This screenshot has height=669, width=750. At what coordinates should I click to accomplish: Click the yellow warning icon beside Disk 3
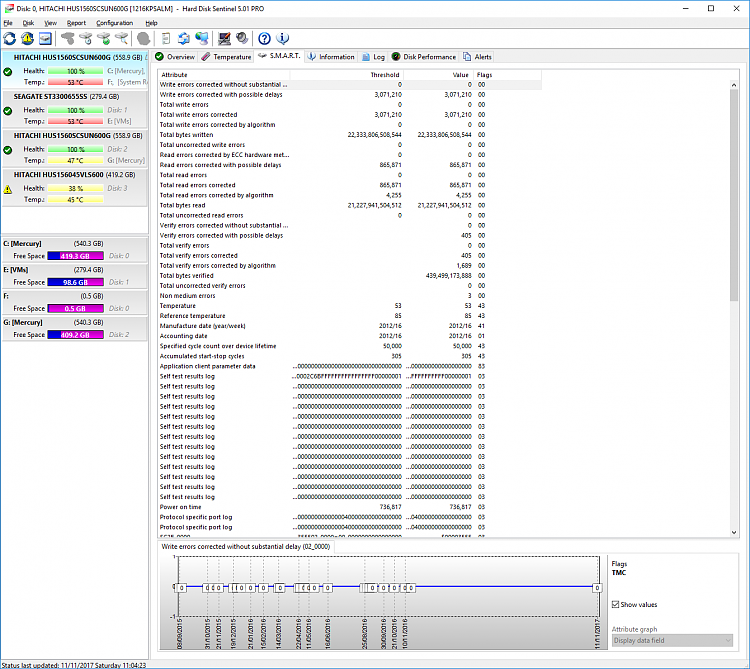tap(8, 188)
